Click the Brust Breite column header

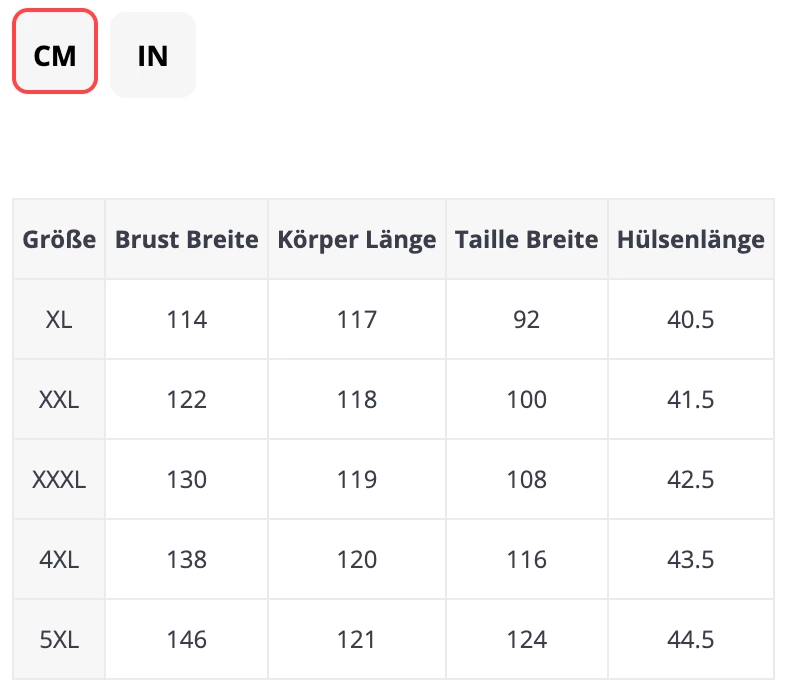186,239
